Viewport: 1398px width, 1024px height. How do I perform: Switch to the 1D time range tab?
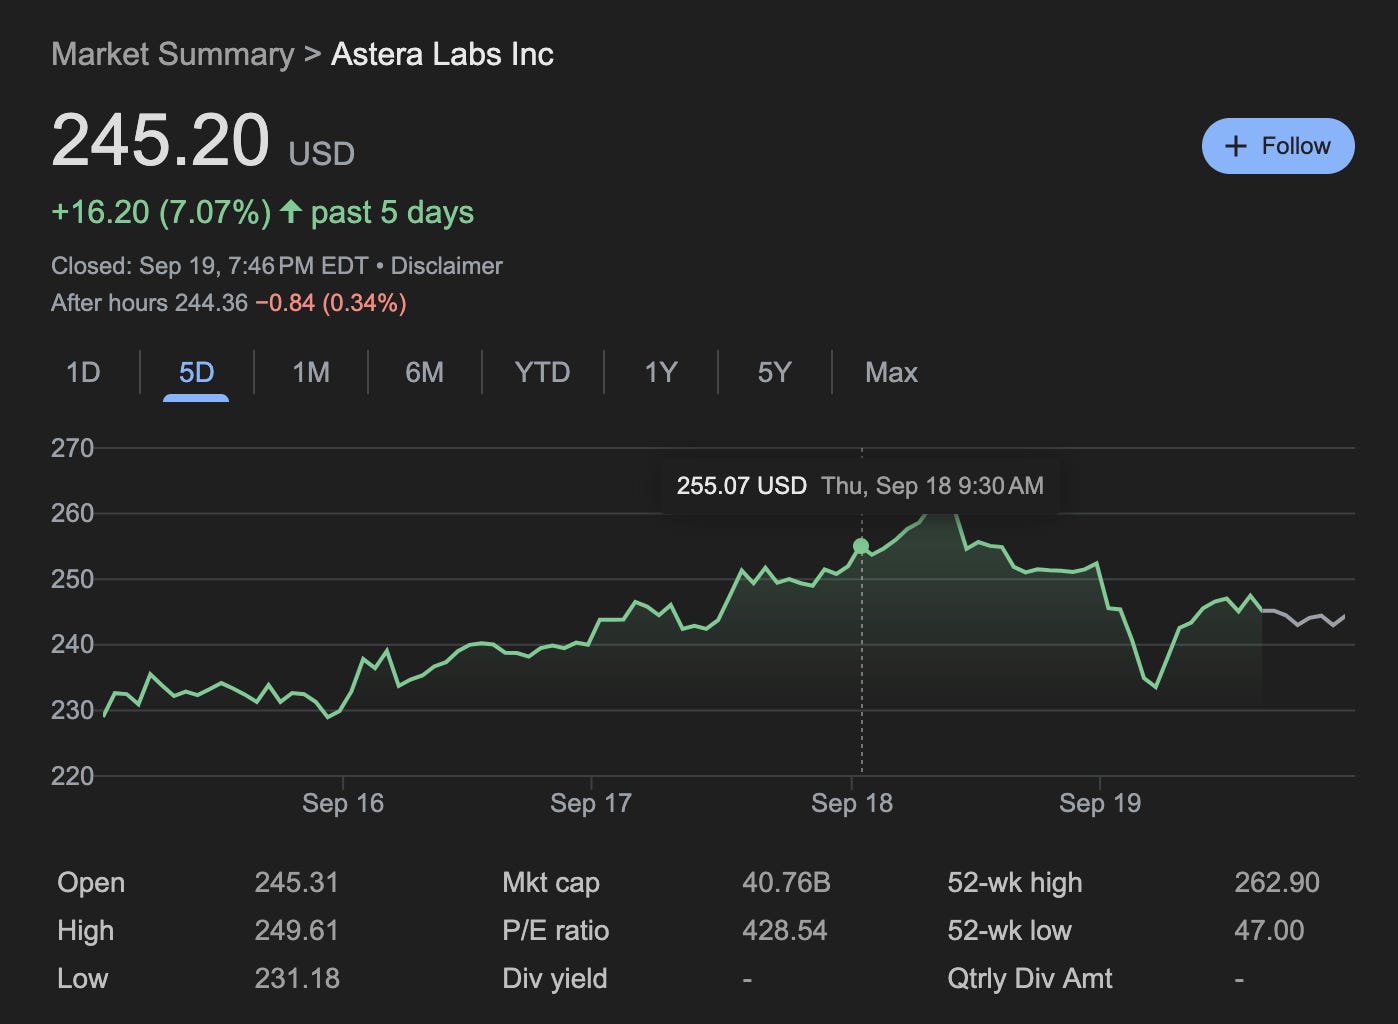[x=83, y=372]
